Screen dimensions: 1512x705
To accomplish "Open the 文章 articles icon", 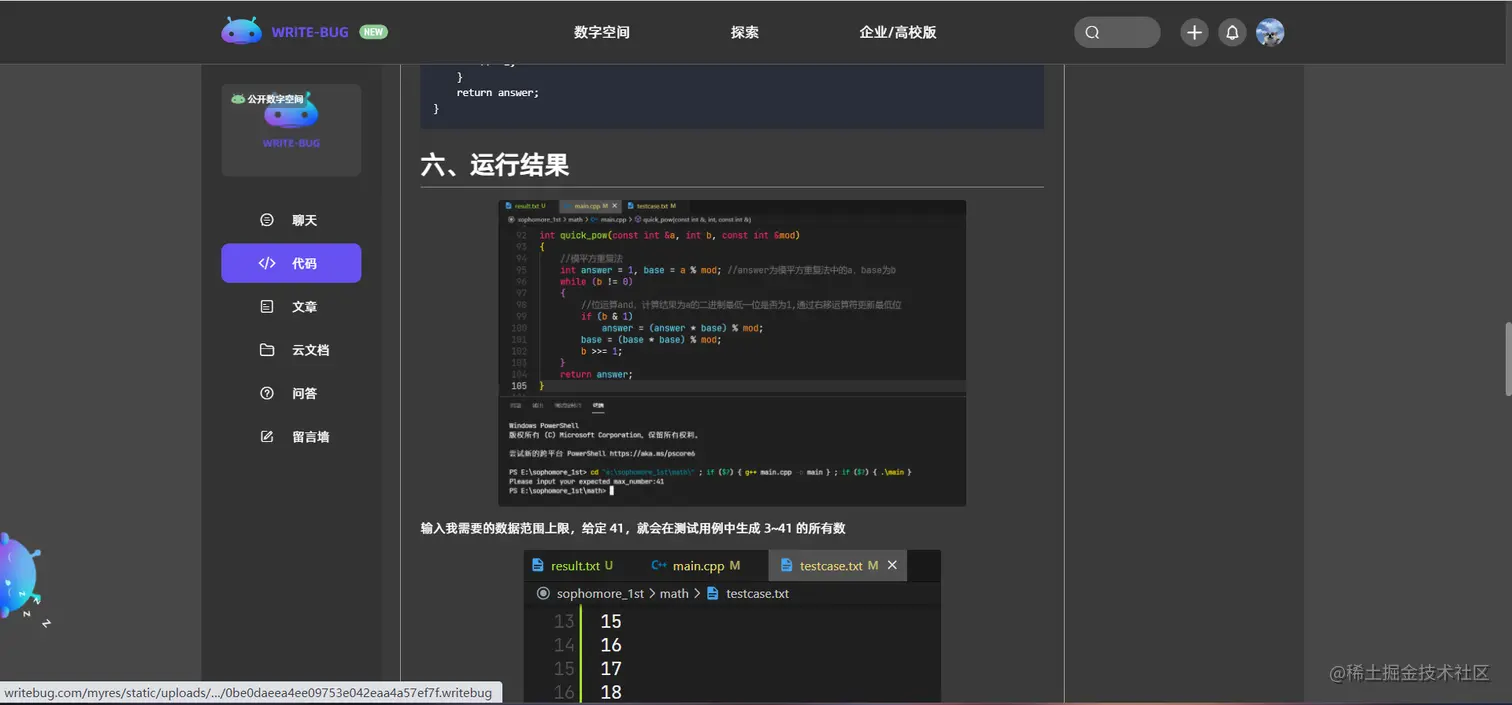I will tap(265, 306).
